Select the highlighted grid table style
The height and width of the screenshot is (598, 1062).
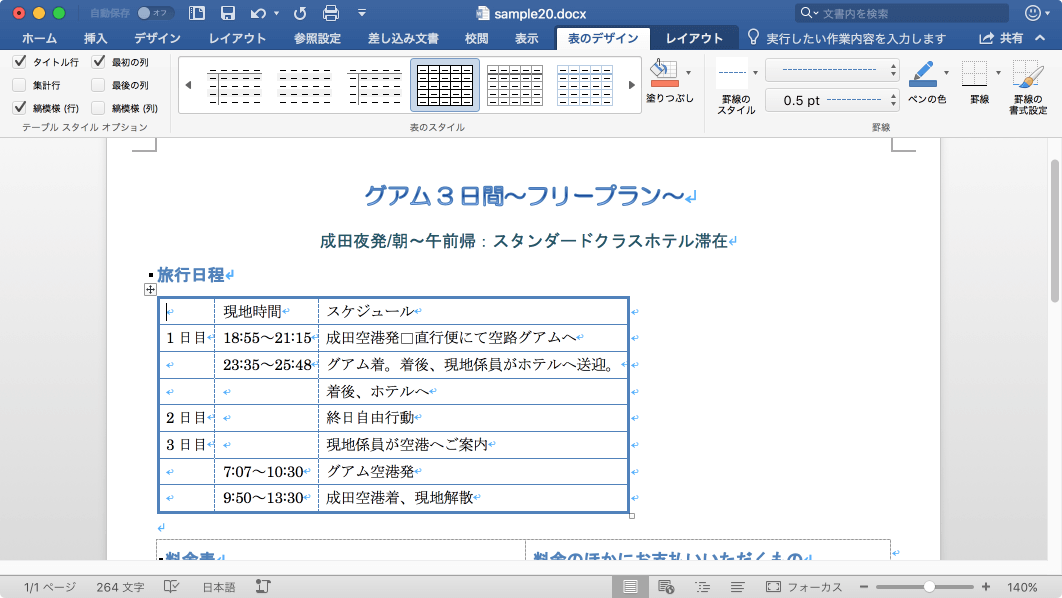pos(445,85)
